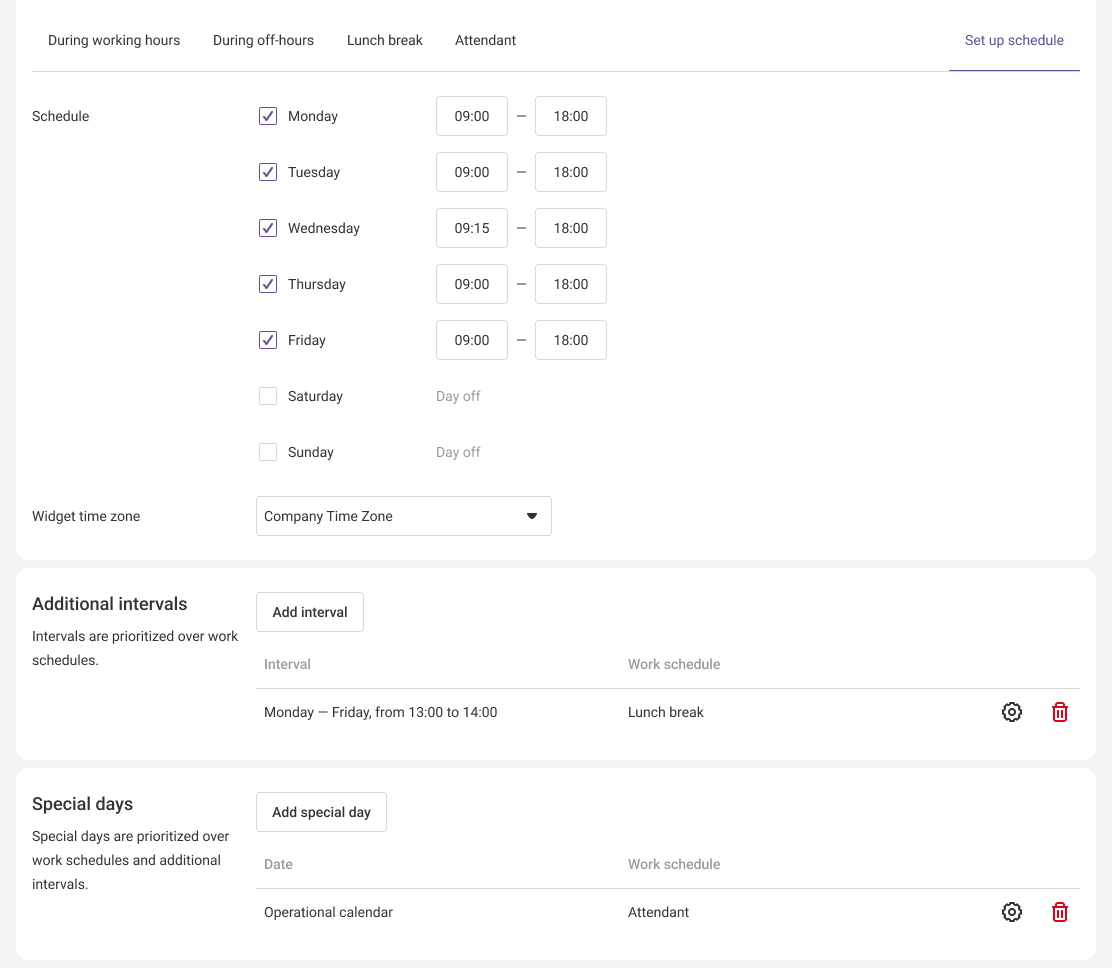
Task: Delete the Lunch break interval
Action: coord(1060,712)
